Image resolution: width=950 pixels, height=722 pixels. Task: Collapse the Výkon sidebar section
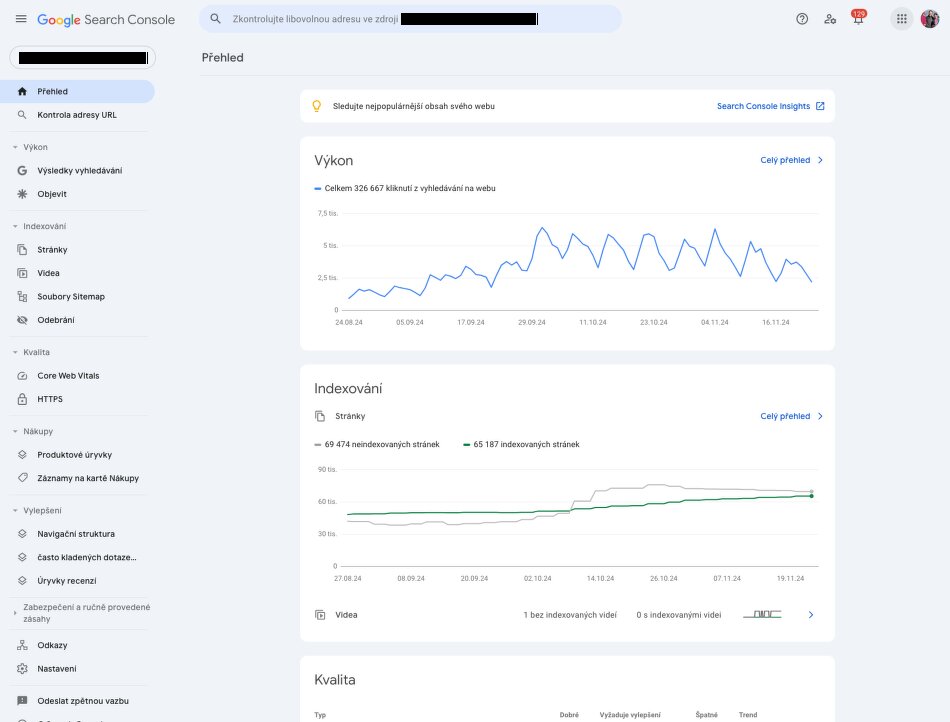pos(14,147)
